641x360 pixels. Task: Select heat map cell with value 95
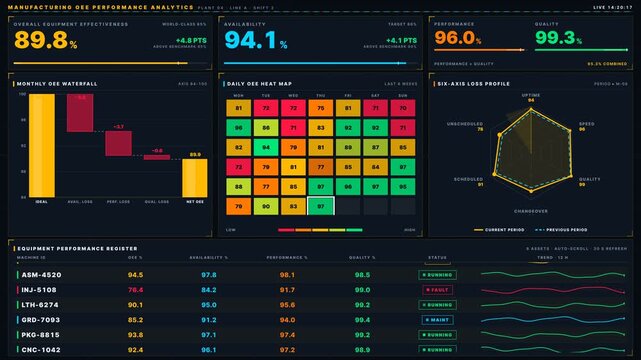tap(403, 187)
